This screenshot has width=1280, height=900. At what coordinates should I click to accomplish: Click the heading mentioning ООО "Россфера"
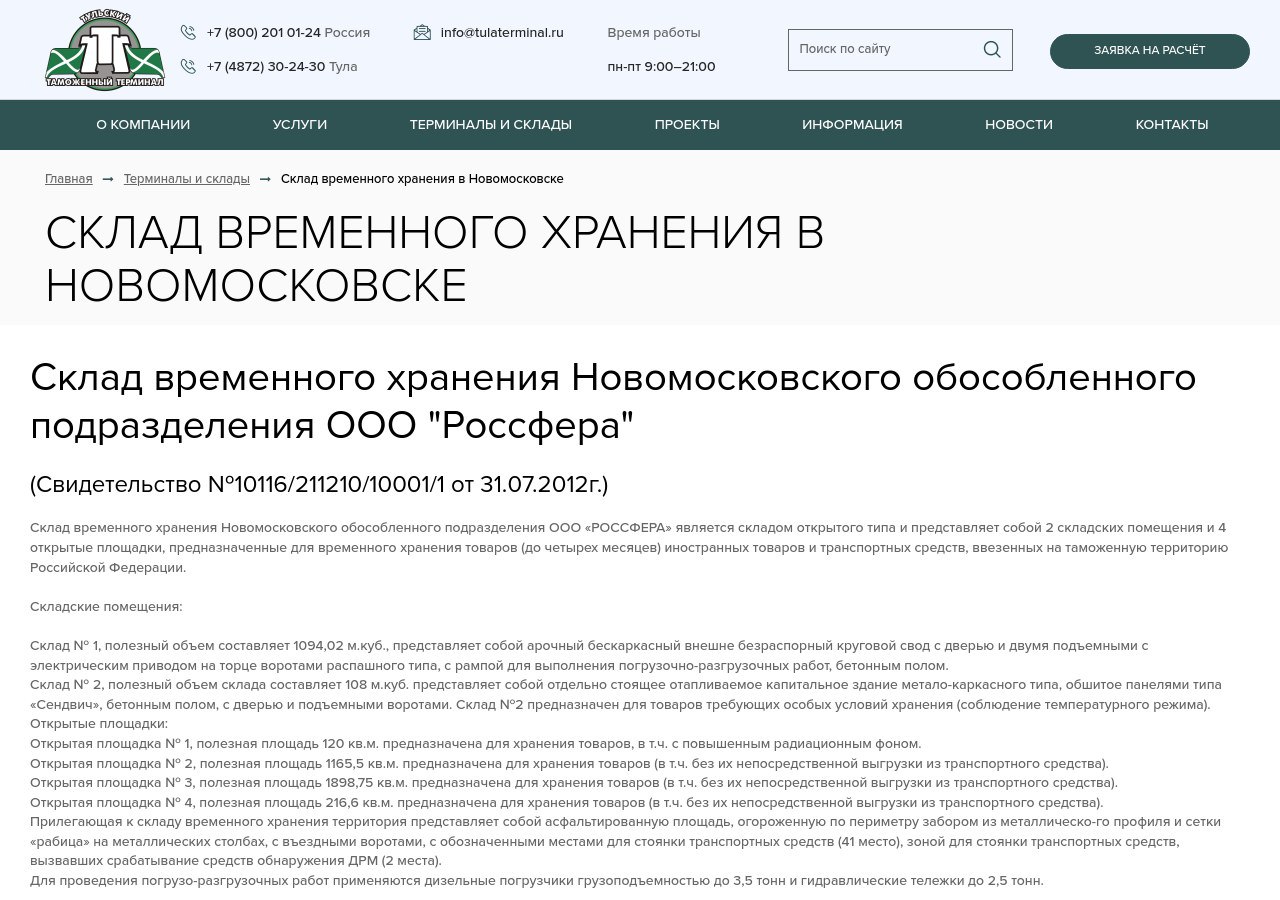coord(613,402)
